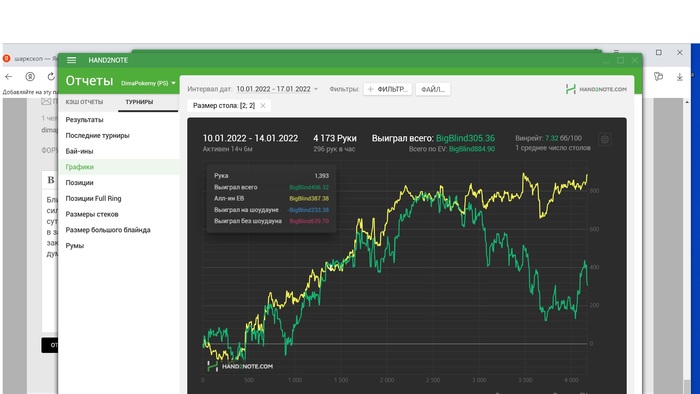Toggle bold B button in forum editor
Screen dimensions: 700x394
pyautogui.click(x=50, y=180)
